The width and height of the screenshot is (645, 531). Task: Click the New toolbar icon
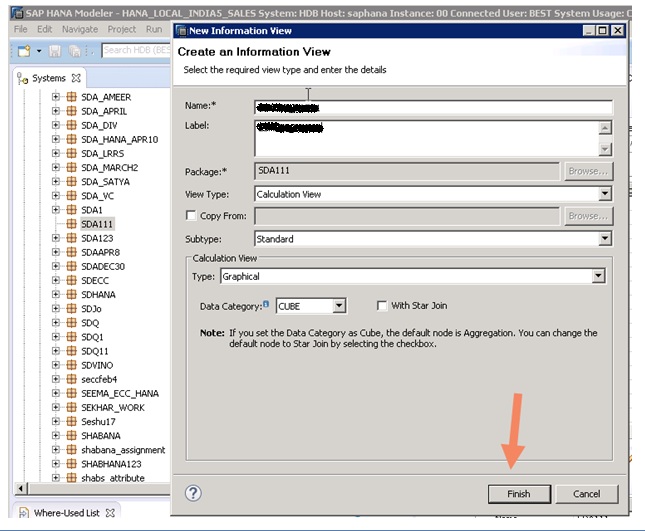pos(24,51)
